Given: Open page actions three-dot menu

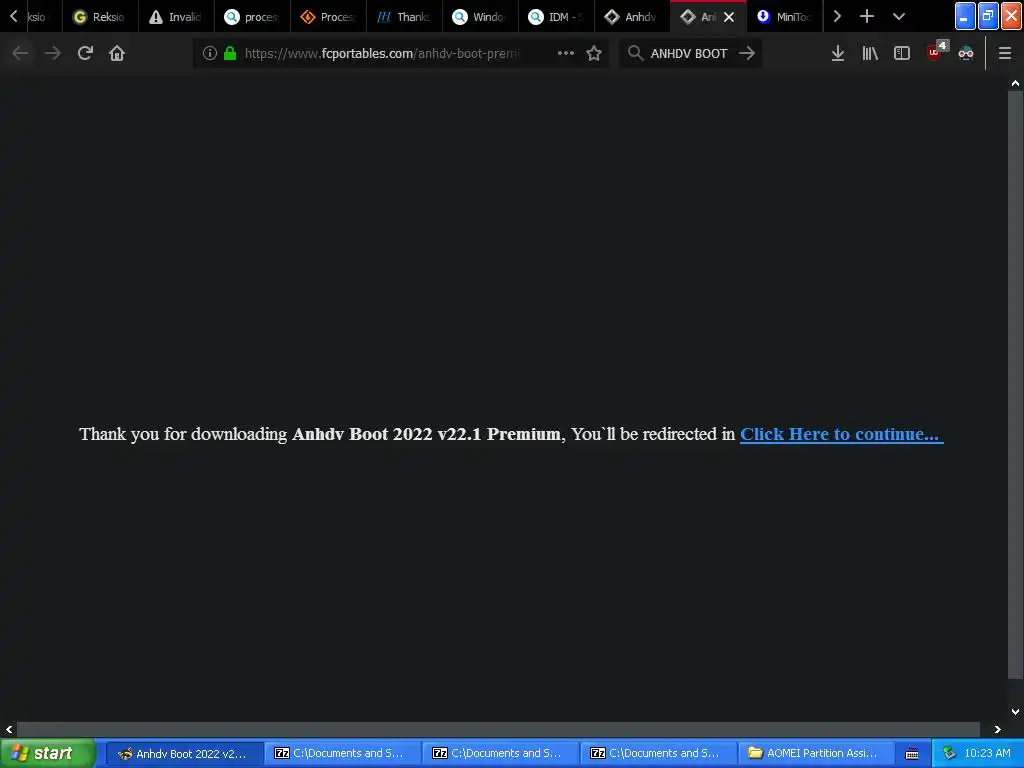Looking at the screenshot, I should pyautogui.click(x=566, y=53).
